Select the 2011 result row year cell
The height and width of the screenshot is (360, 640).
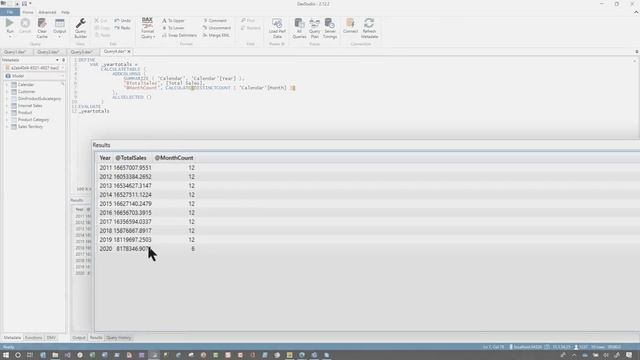tap(105, 168)
